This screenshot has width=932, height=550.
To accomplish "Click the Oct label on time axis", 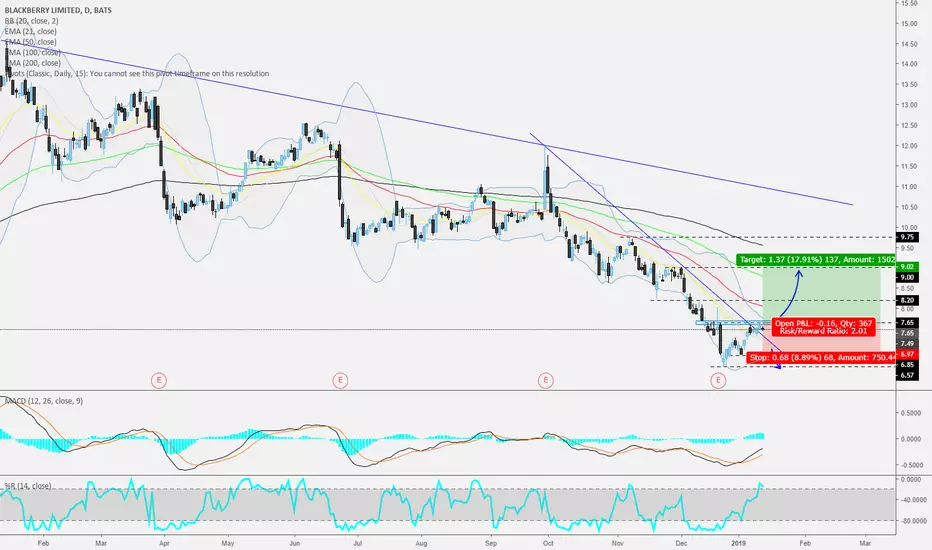I will (x=548, y=543).
